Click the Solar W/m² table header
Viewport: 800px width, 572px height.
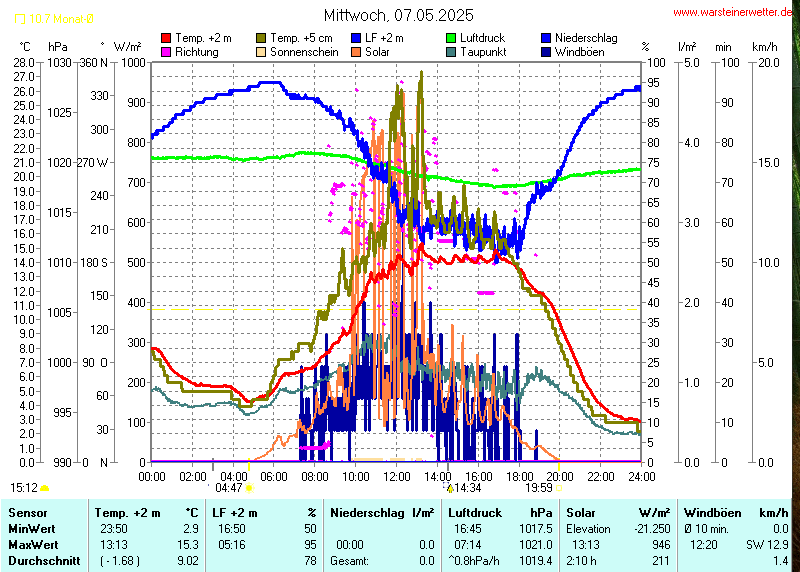618,513
